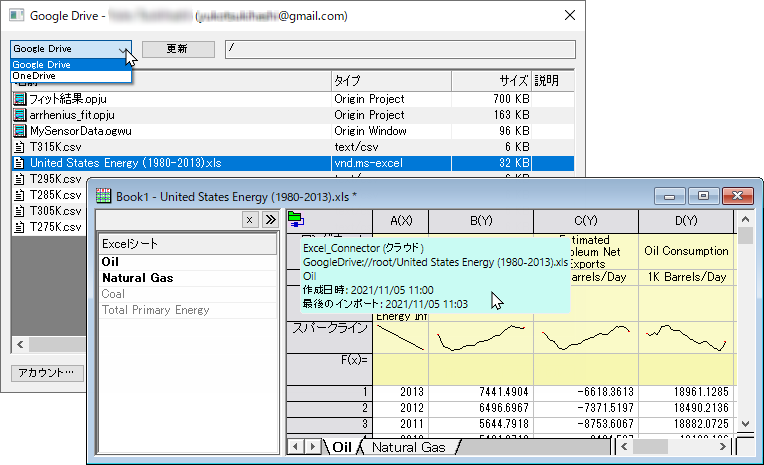
Task: Click Origin project icon of フィット結果.opju
Action: click(x=19, y=99)
